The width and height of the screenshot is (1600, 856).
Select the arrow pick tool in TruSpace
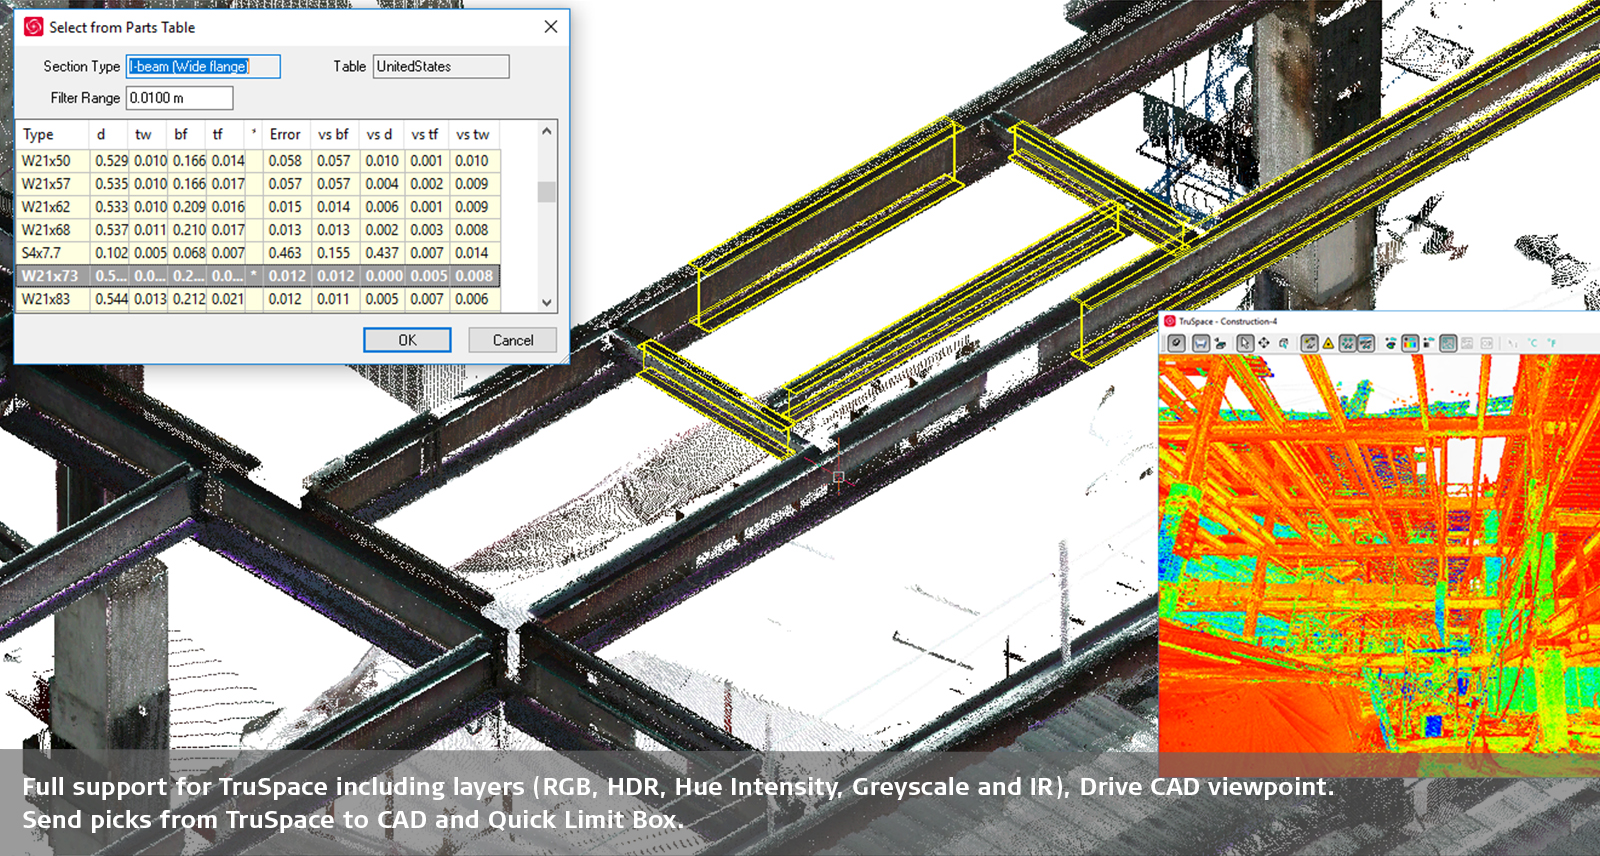click(x=1244, y=343)
